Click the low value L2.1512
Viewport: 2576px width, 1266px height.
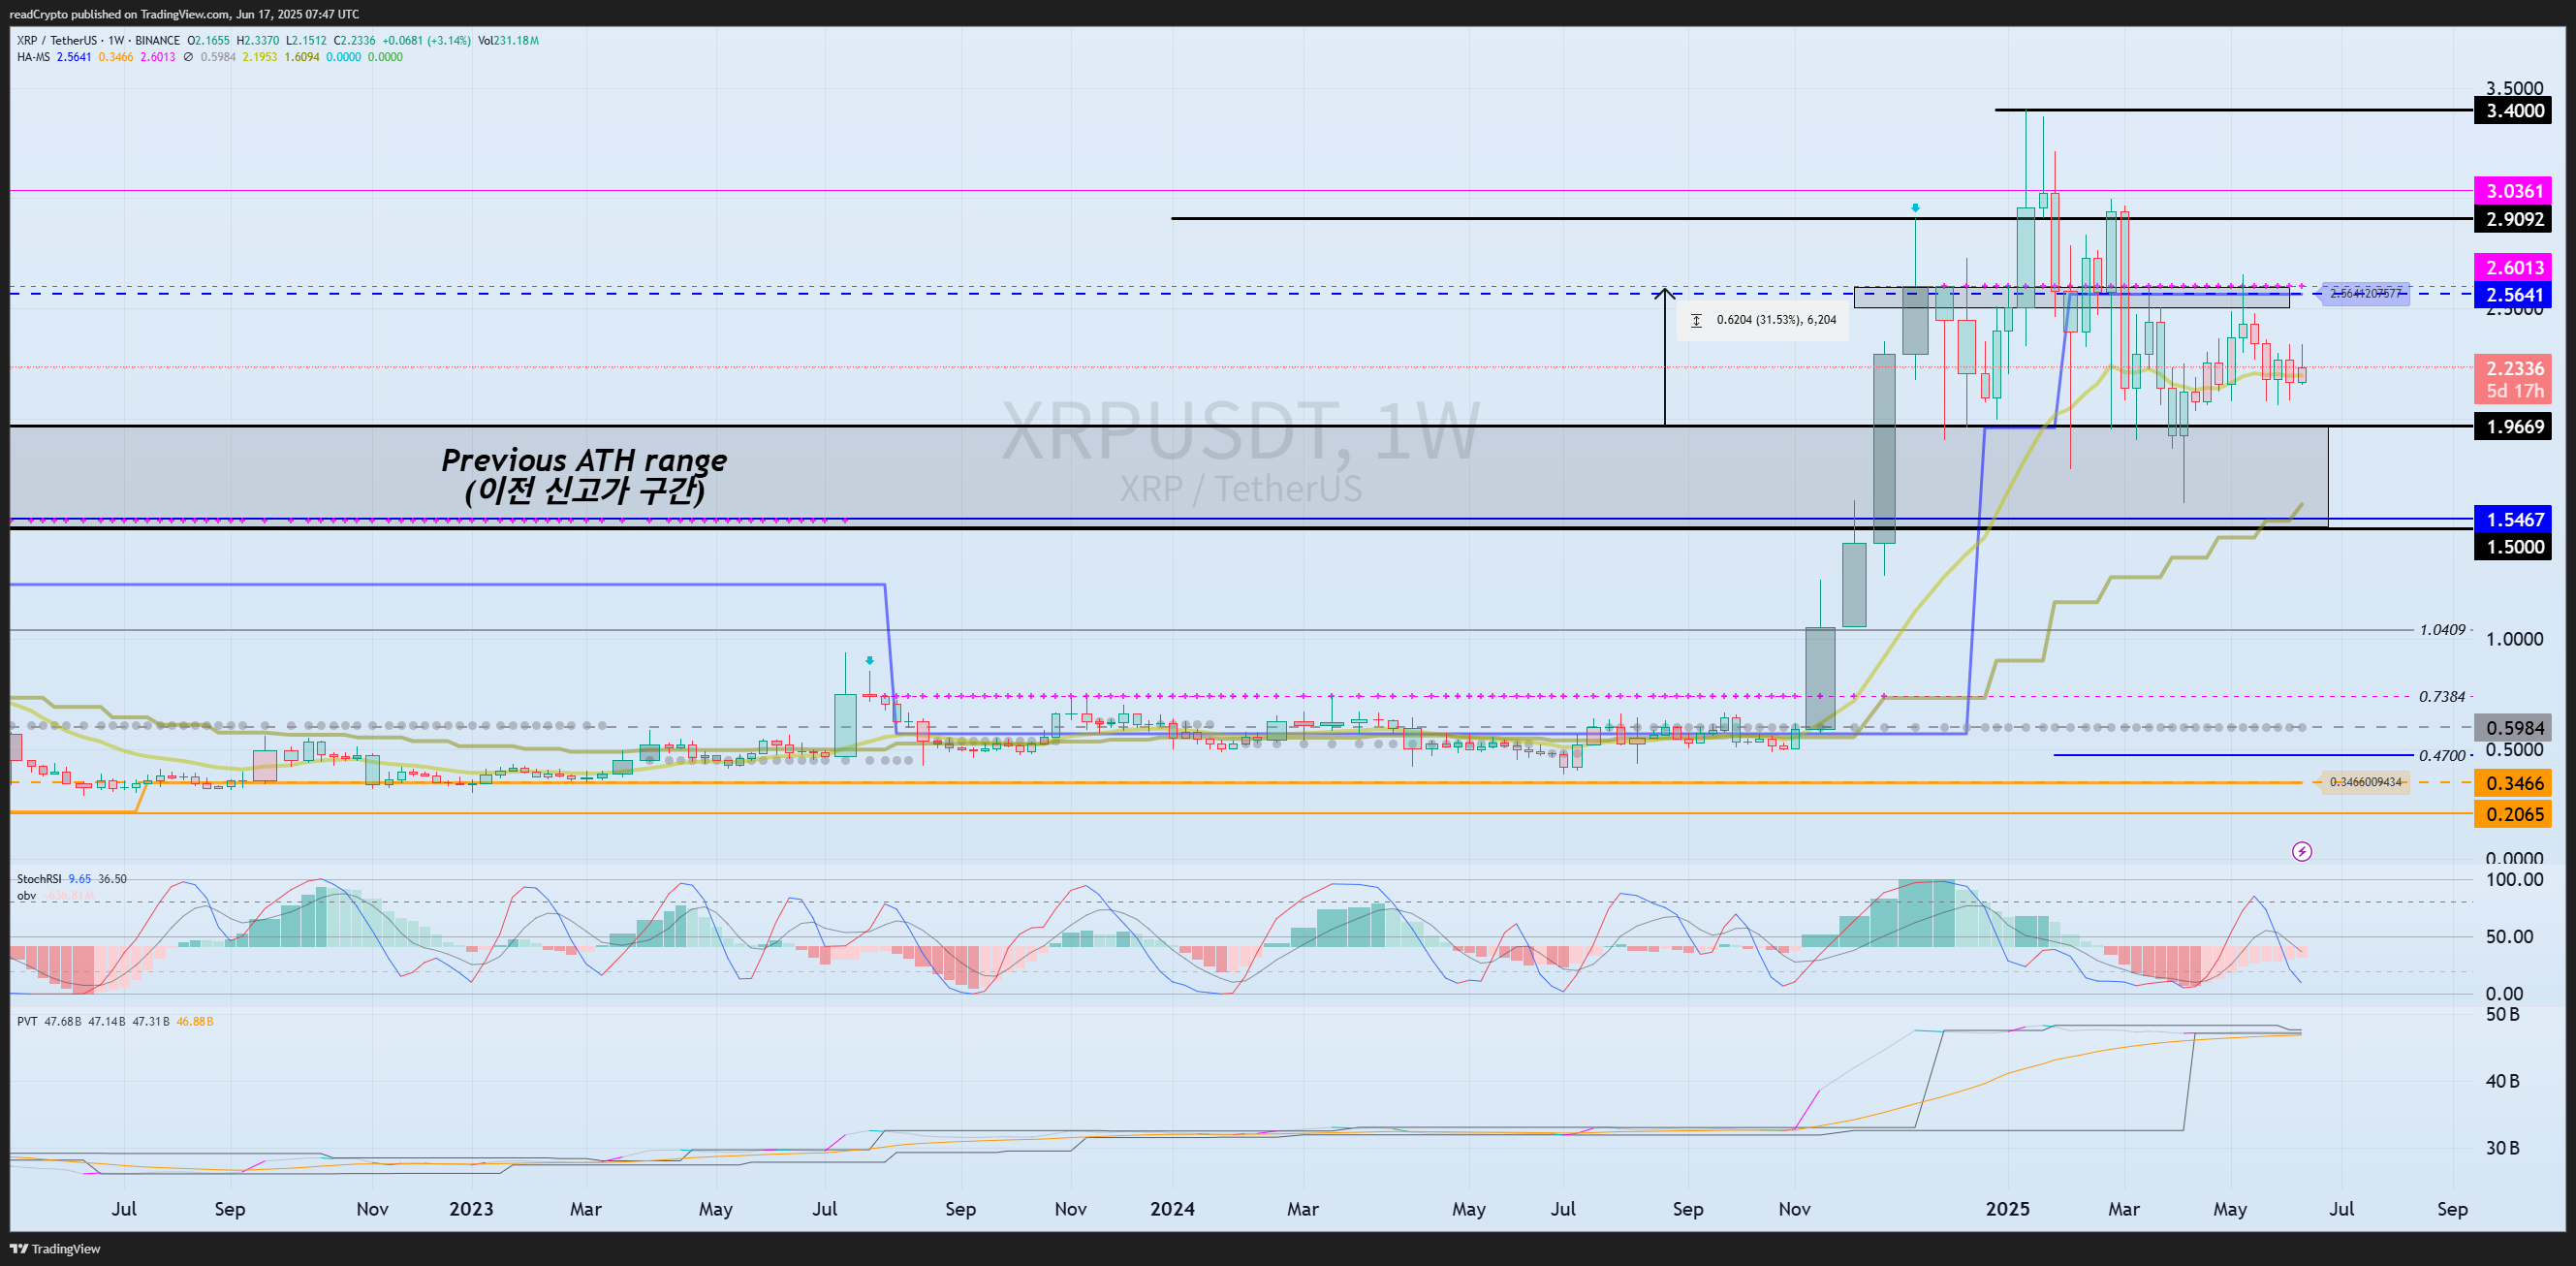click(x=306, y=40)
